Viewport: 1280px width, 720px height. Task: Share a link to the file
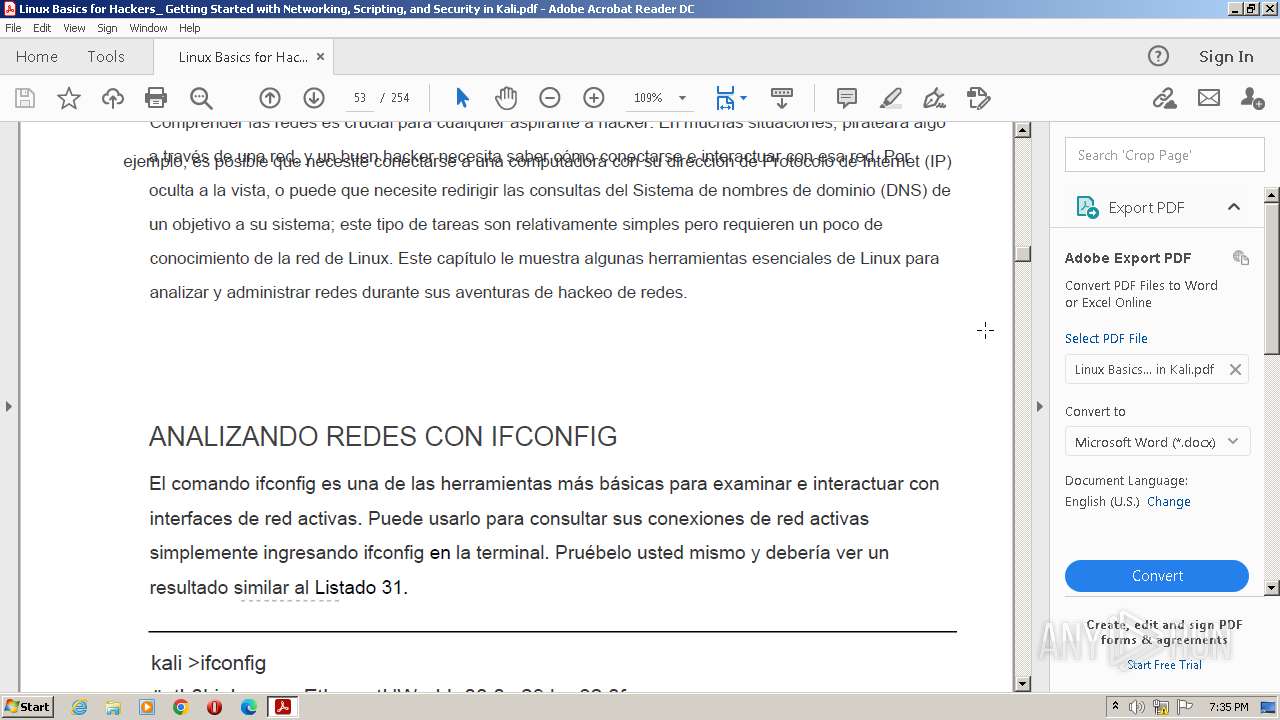click(x=1164, y=98)
